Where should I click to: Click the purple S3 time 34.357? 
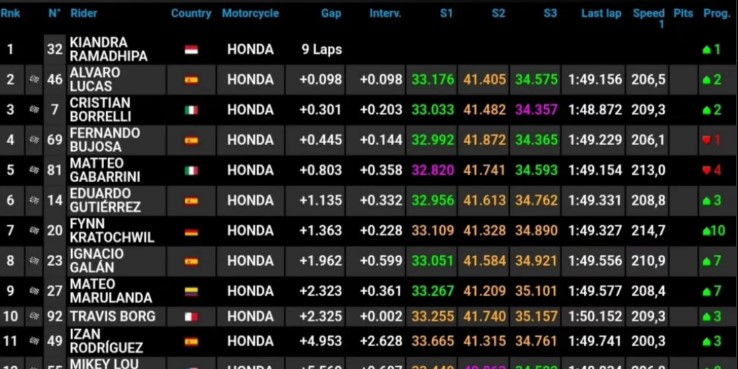point(536,110)
